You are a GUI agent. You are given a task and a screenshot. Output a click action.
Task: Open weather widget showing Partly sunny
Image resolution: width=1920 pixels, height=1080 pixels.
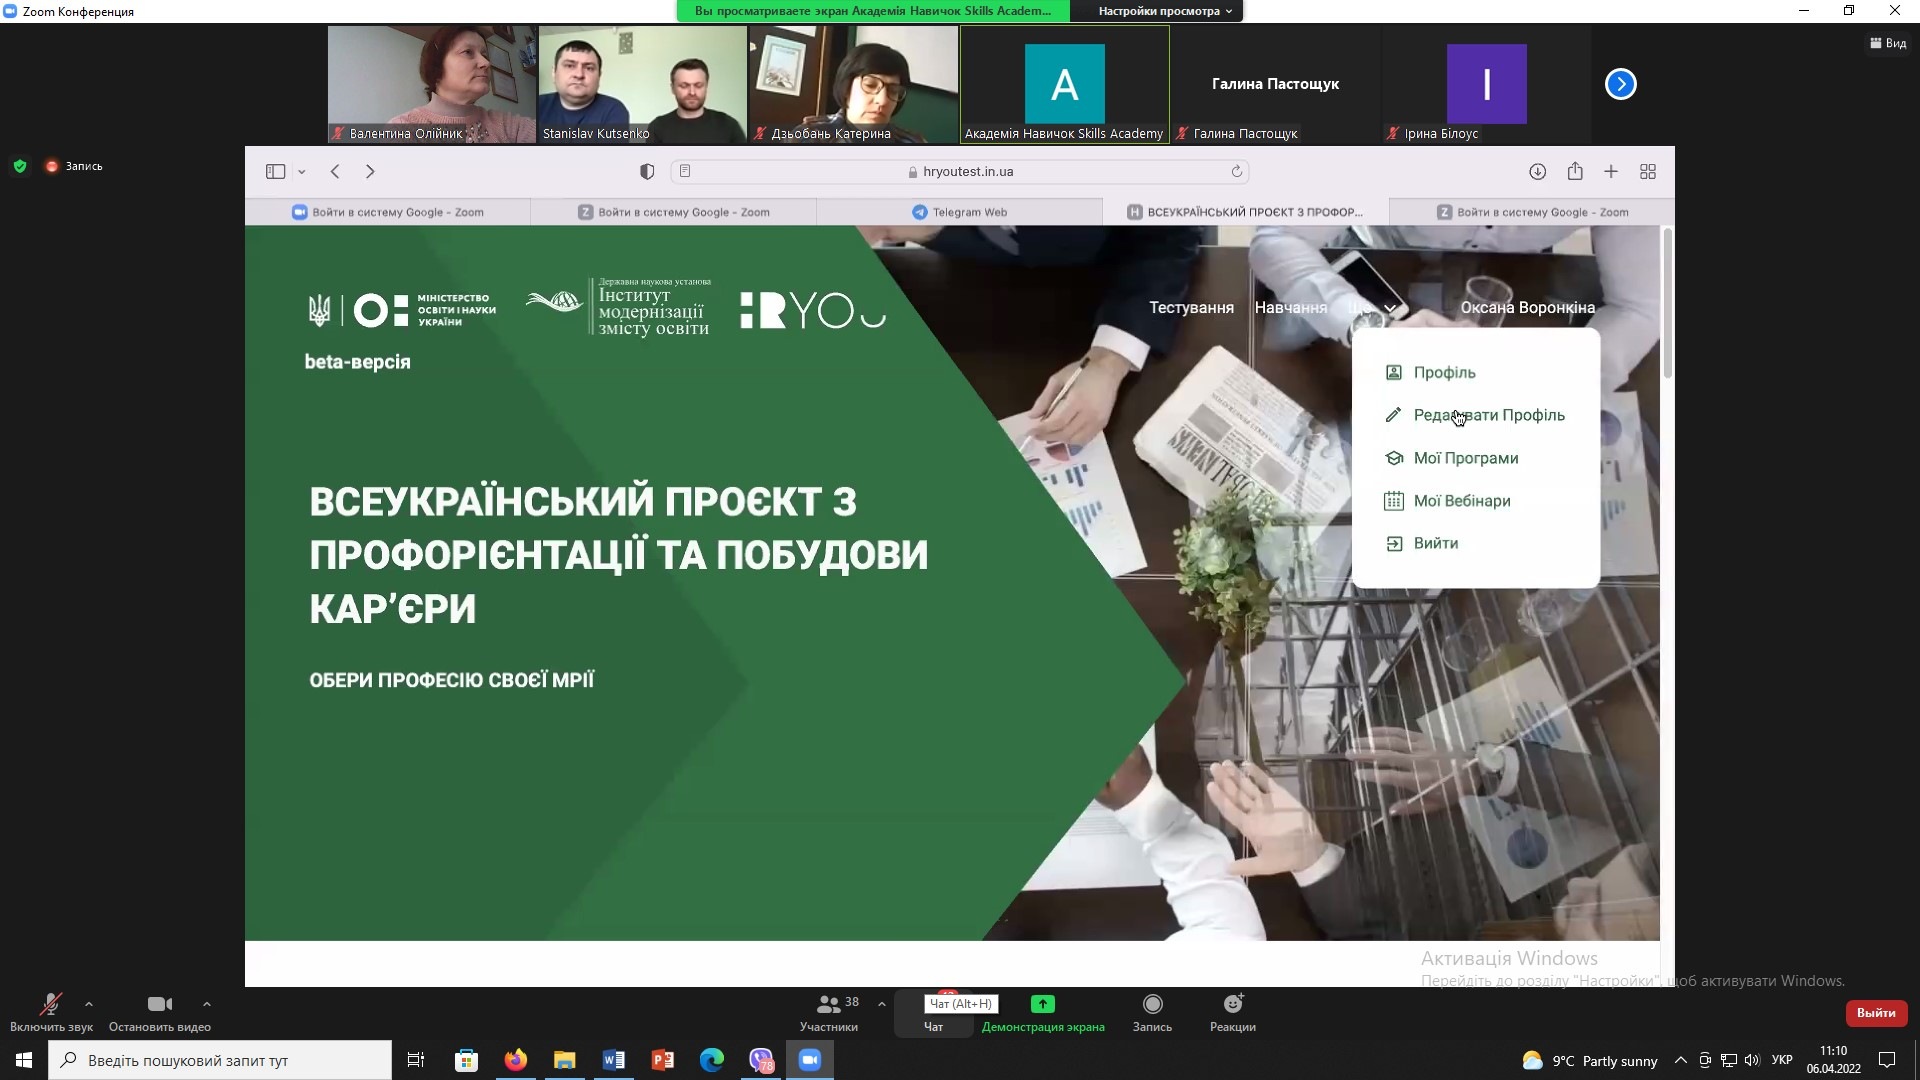(x=1590, y=1061)
